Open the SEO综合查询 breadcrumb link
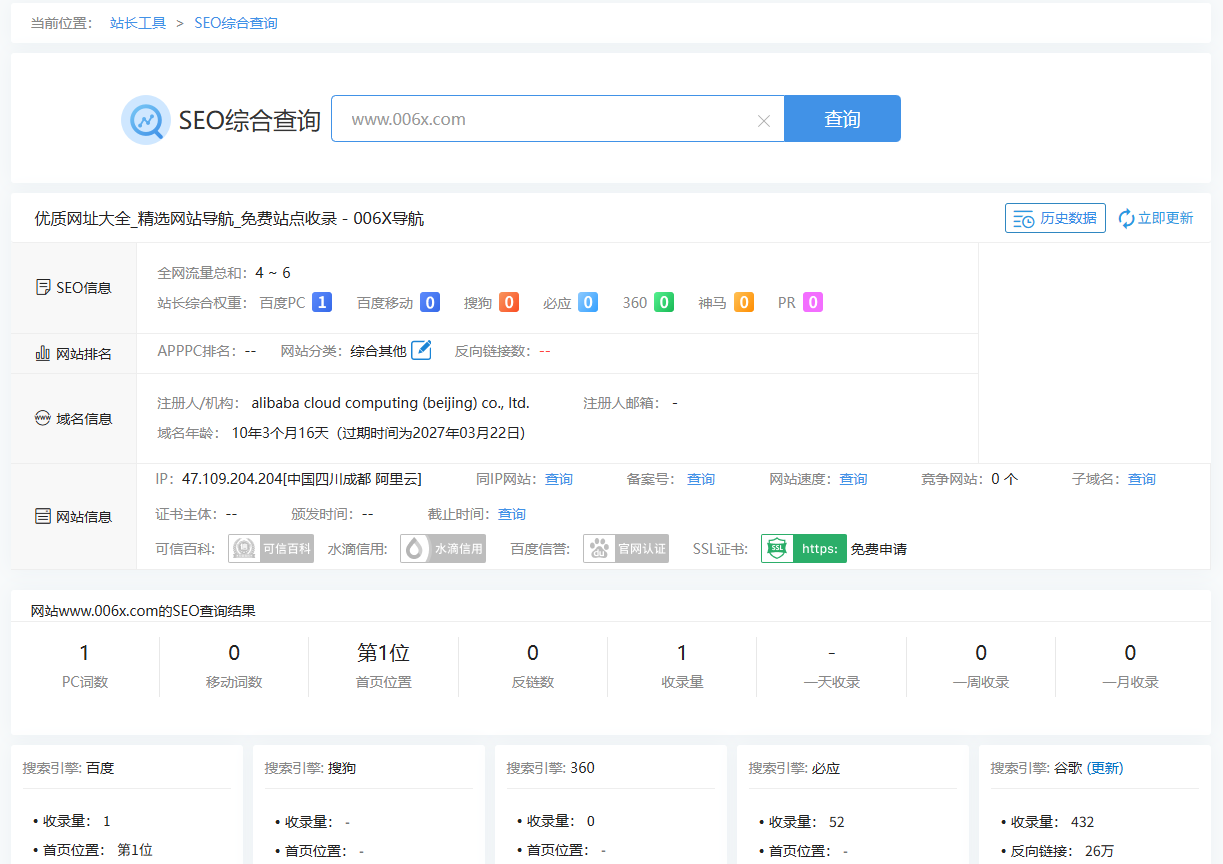 pos(236,23)
